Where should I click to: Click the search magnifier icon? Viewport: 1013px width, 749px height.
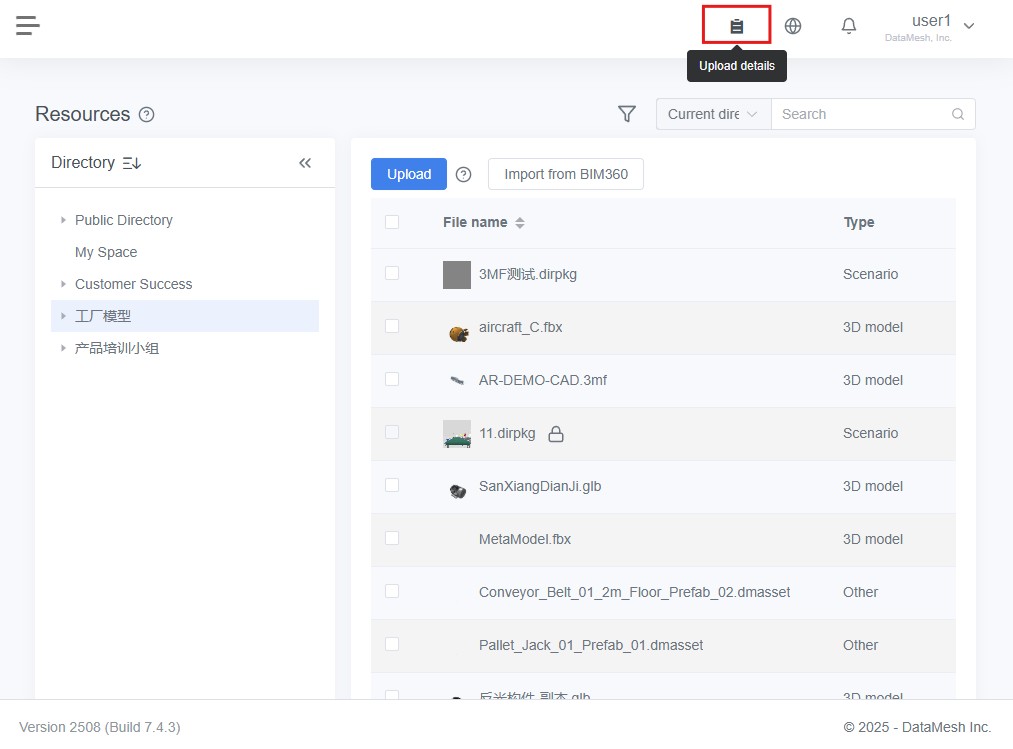(x=958, y=114)
